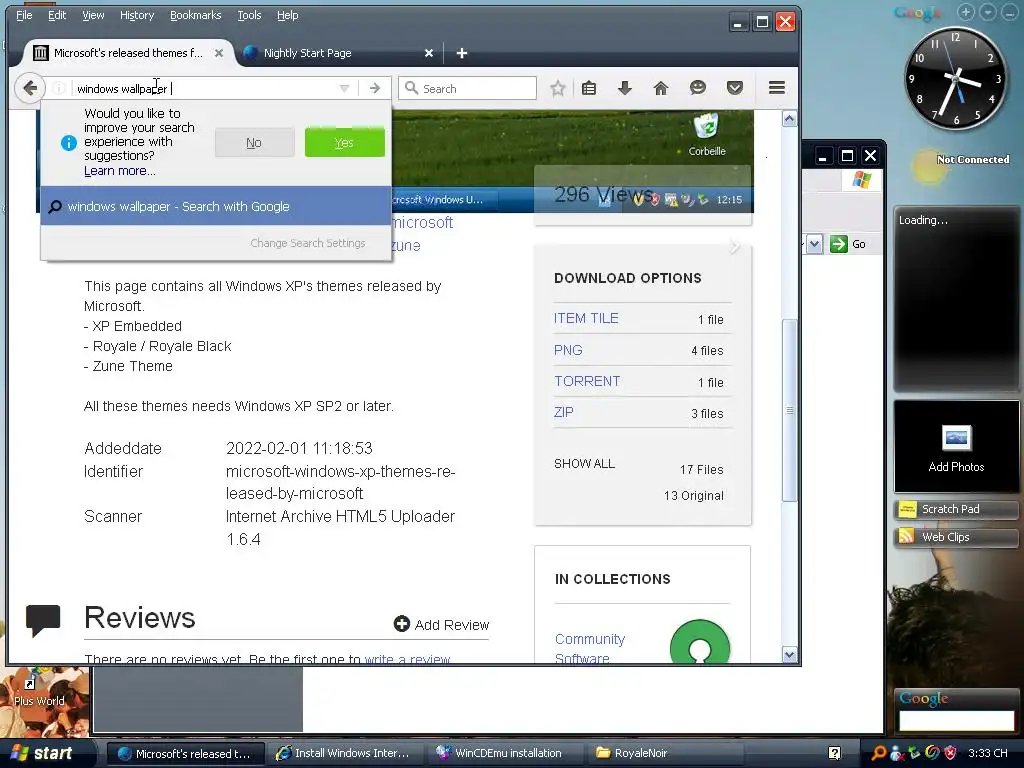Open the File menu
This screenshot has height=768, width=1024.
[x=24, y=15]
